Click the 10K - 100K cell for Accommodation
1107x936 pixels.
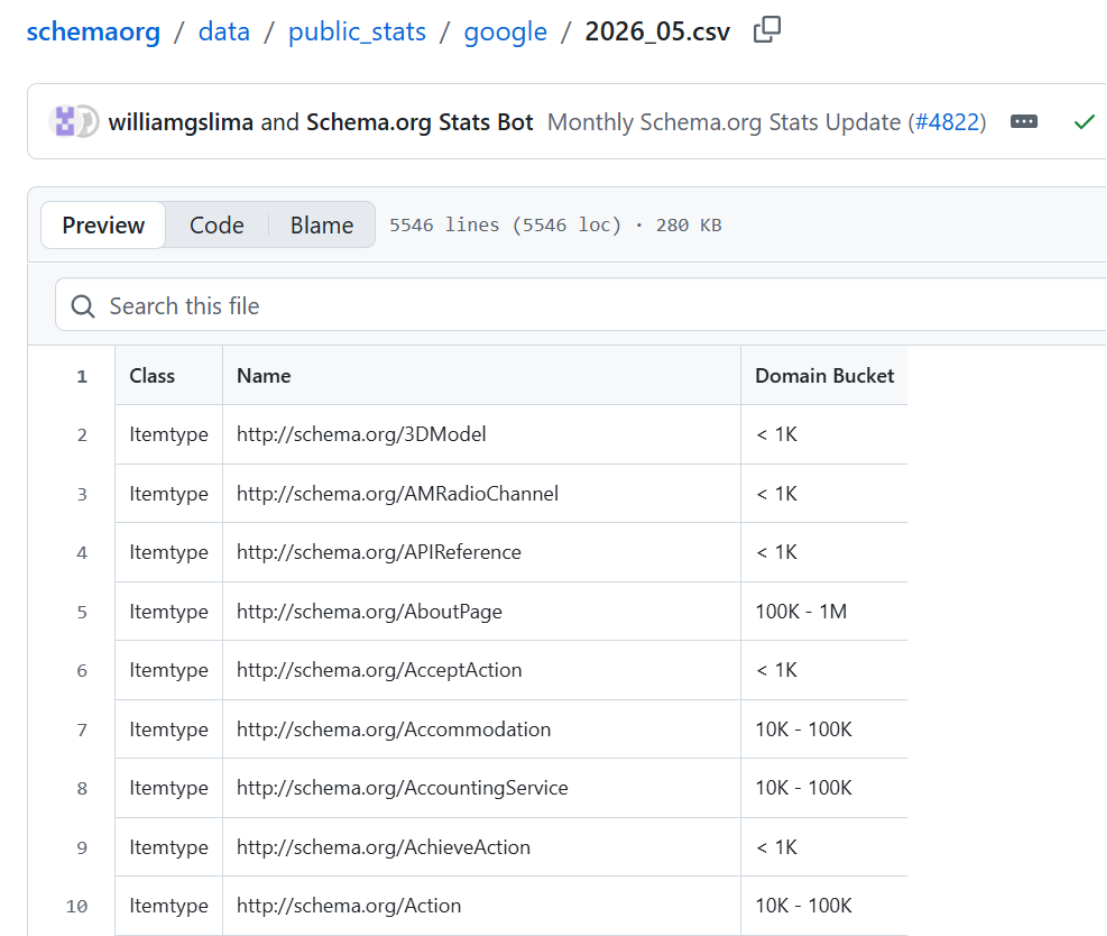824,729
